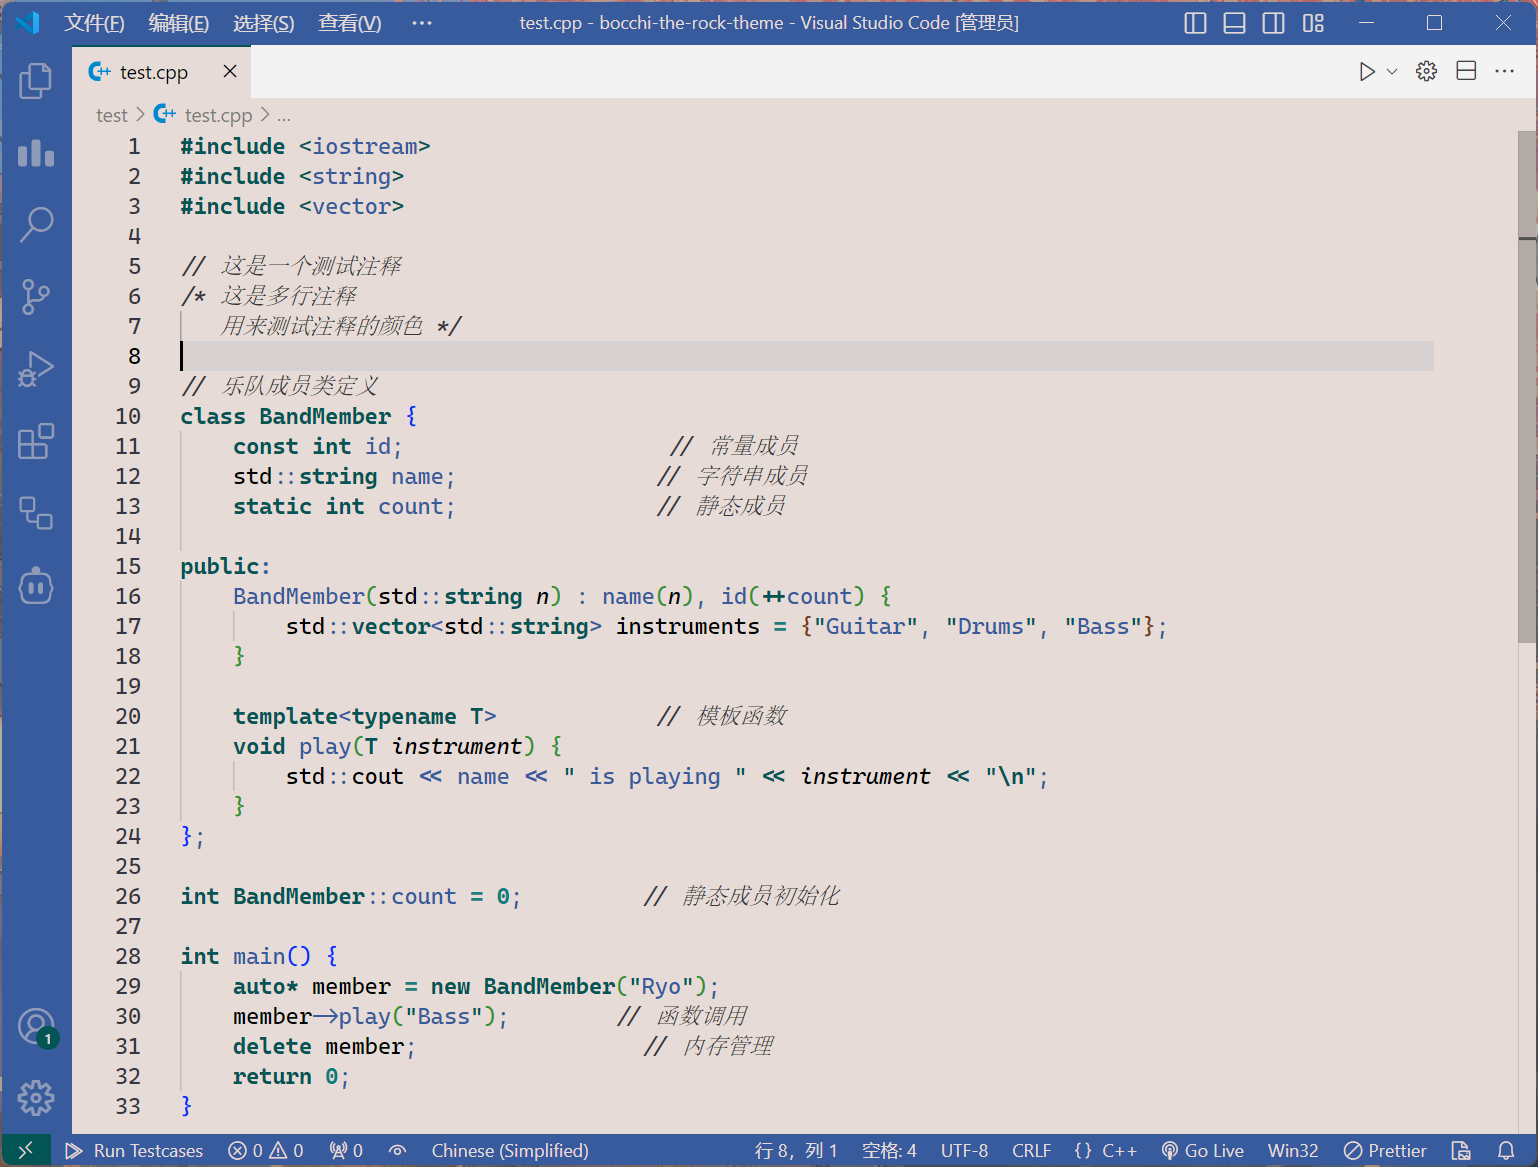The image size is (1538, 1167).
Task: Click the ports forwarded indicator showing 0
Action: point(346,1151)
